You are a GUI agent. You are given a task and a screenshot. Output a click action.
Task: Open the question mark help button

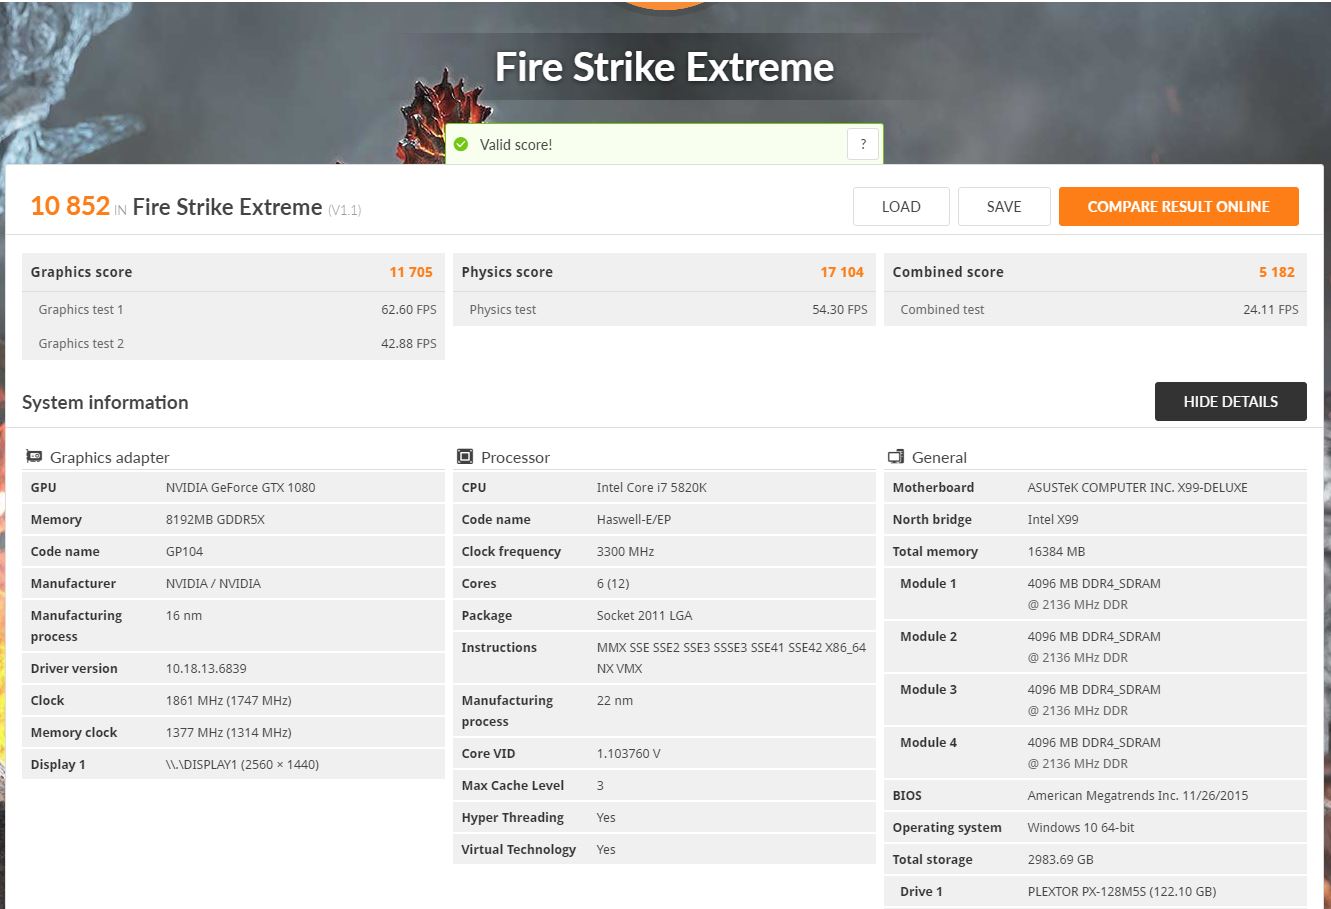[863, 144]
